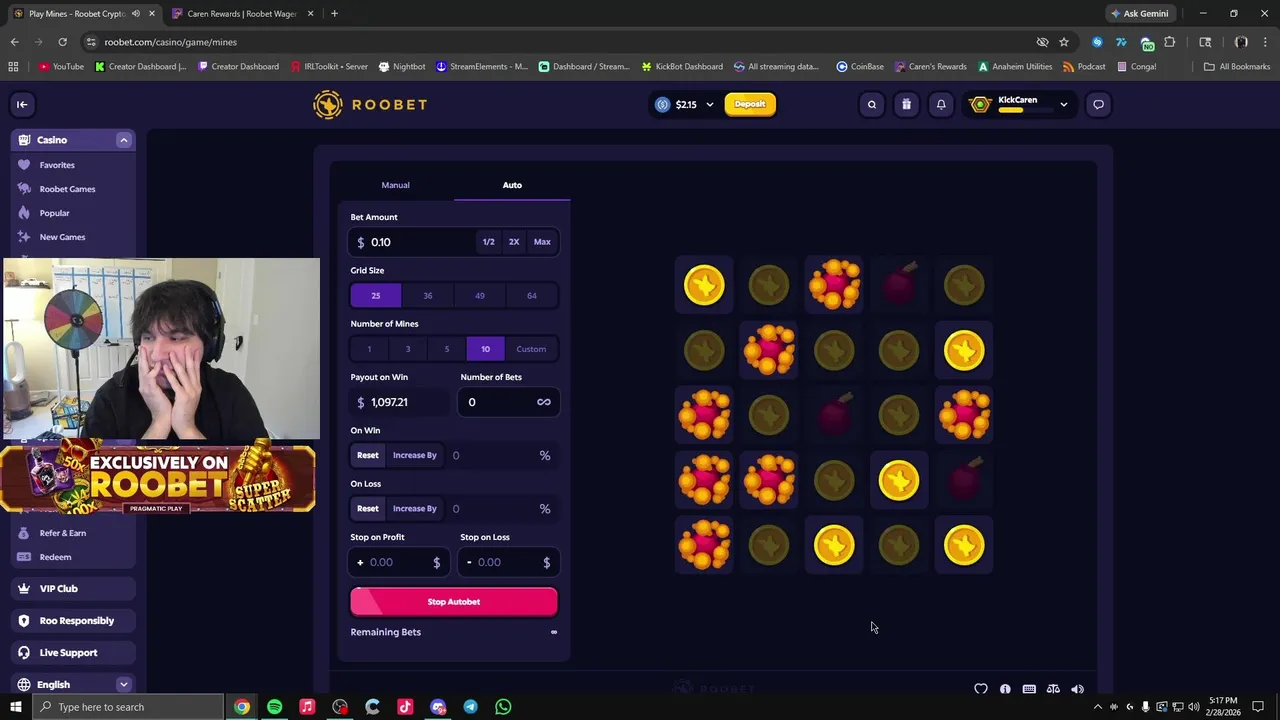The width and height of the screenshot is (1280, 720).
Task: Select grid size 64
Action: click(x=532, y=295)
